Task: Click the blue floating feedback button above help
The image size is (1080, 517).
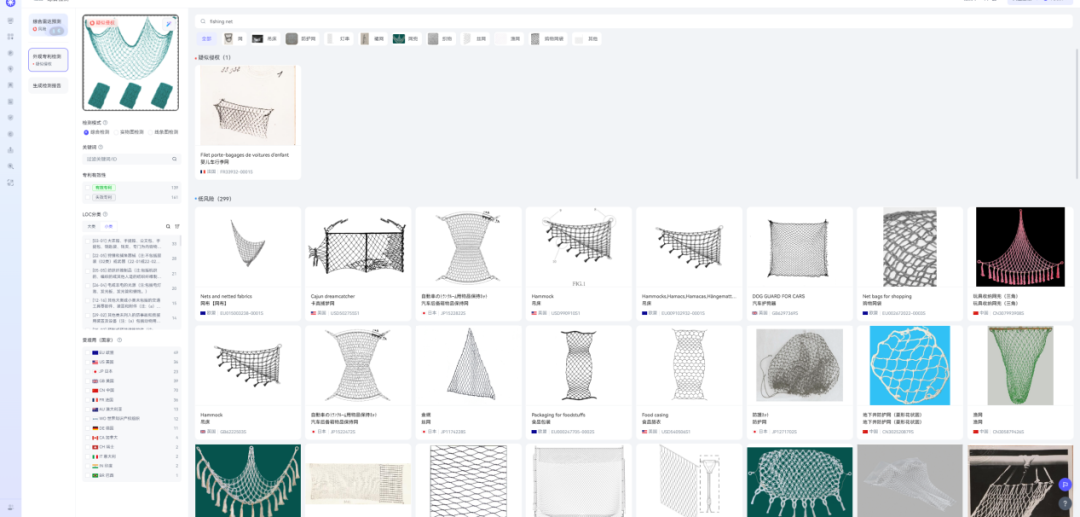Action: pyautogui.click(x=1065, y=485)
